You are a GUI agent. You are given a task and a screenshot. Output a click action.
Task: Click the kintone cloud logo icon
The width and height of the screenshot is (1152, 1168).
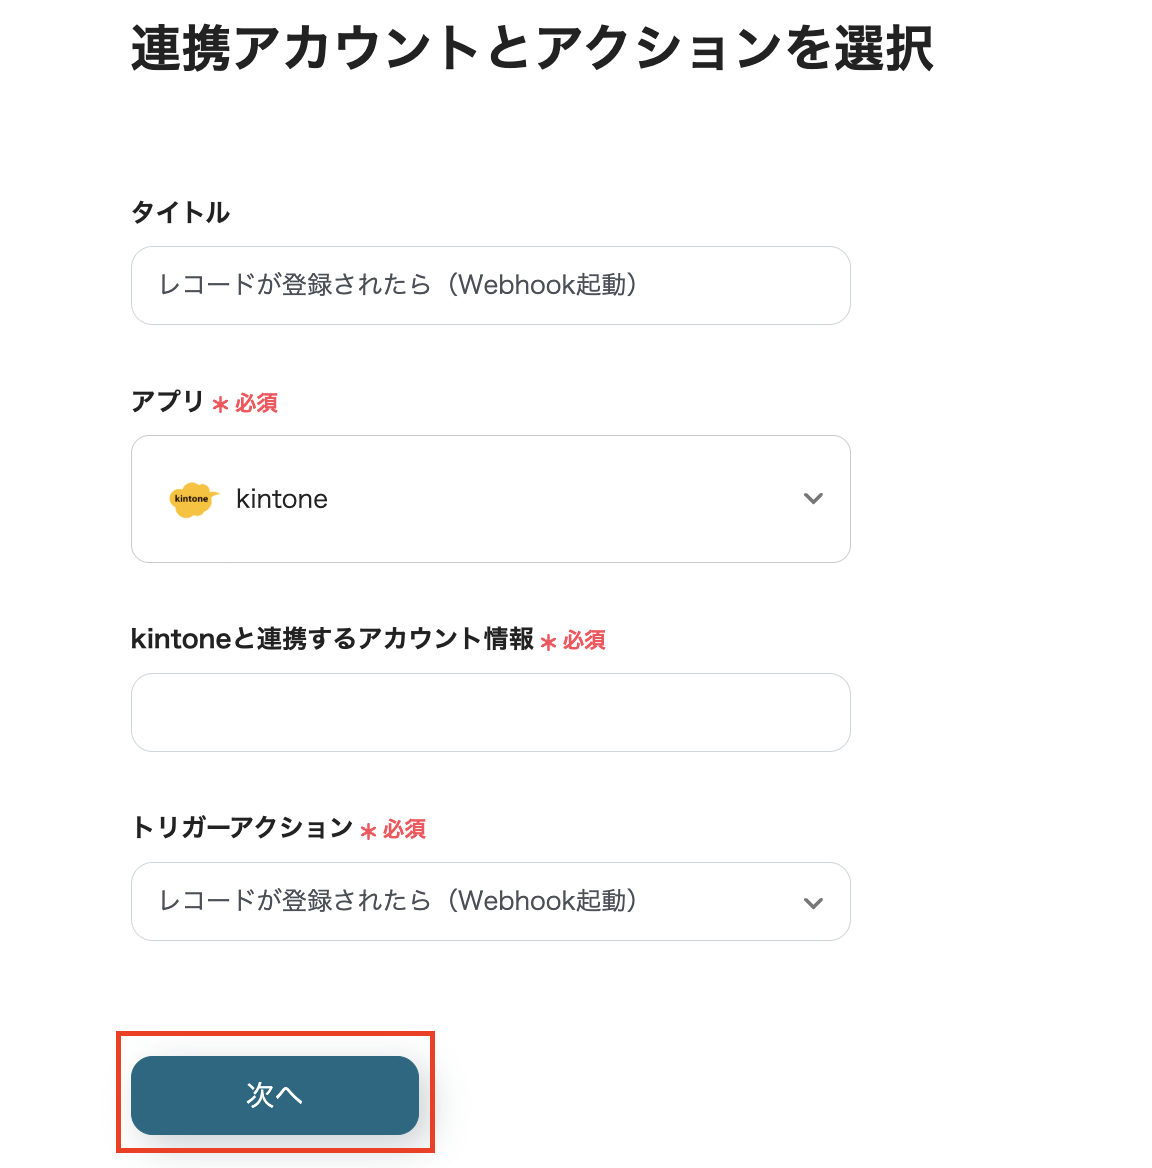click(x=192, y=499)
